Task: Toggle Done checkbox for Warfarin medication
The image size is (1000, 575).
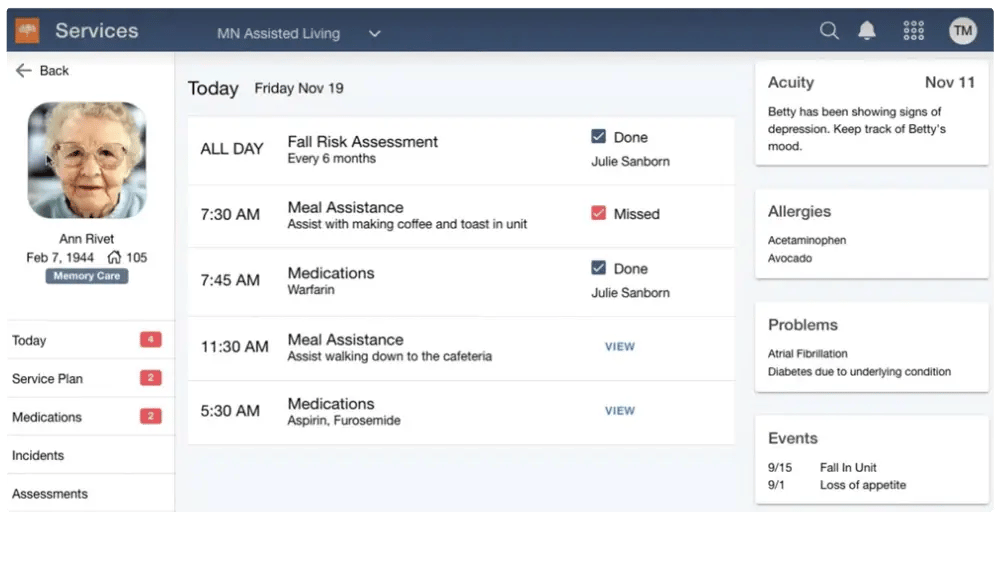Action: tap(599, 268)
